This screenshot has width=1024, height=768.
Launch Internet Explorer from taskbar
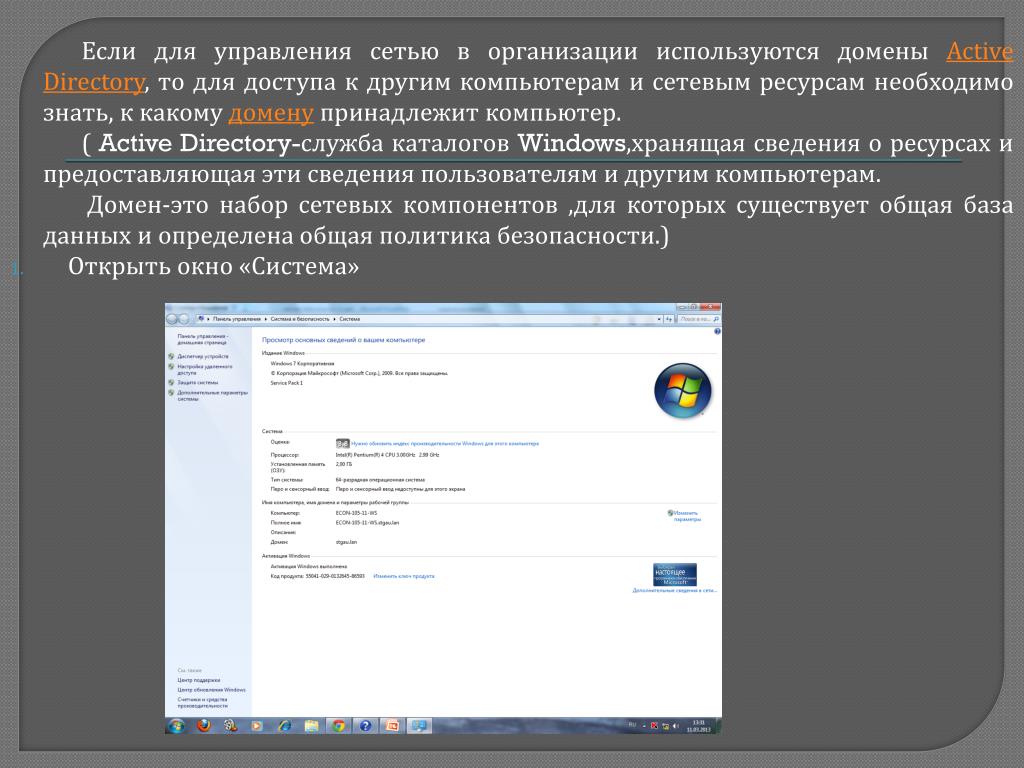pyautogui.click(x=285, y=726)
